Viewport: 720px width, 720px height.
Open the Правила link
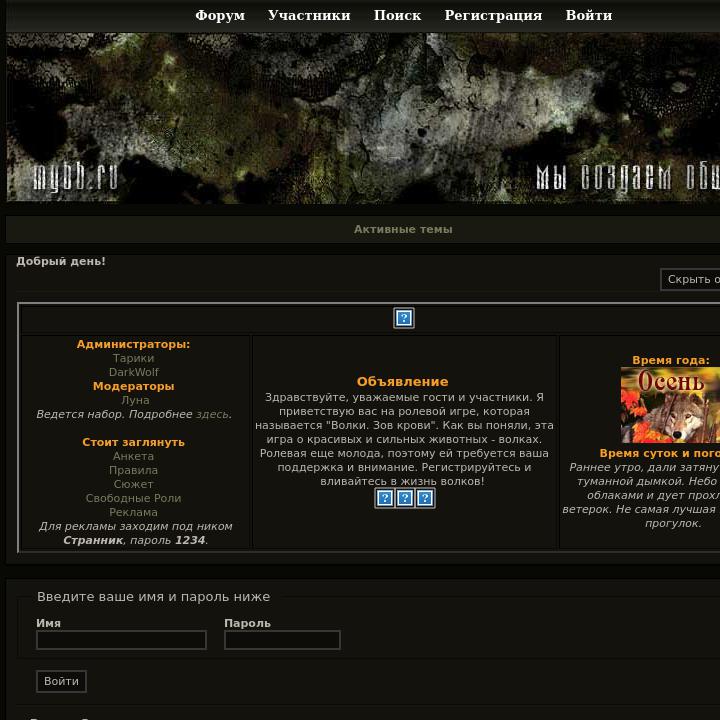click(134, 470)
